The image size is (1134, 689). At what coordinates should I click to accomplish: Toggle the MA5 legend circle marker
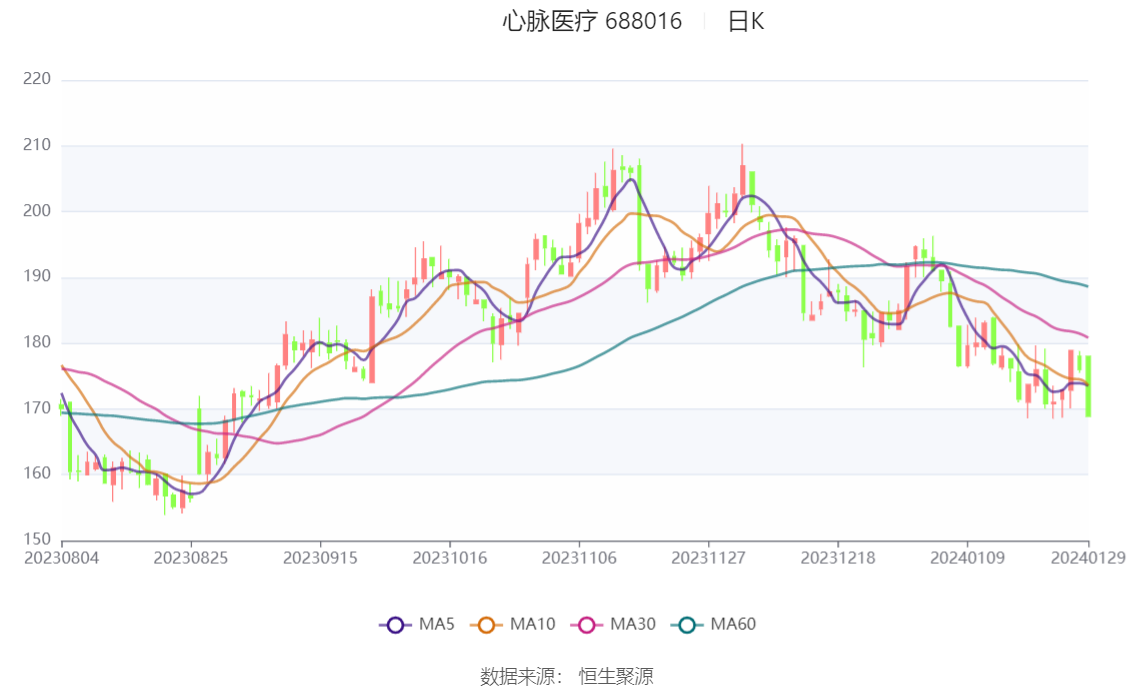pos(395,625)
